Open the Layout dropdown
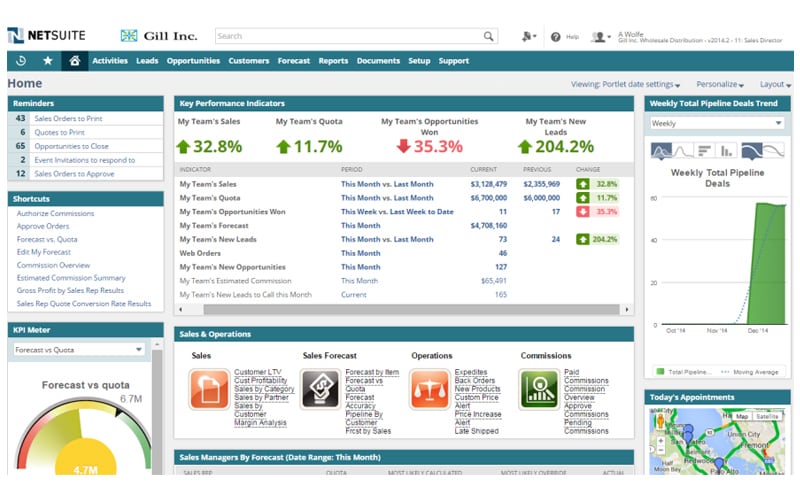 click(x=776, y=84)
